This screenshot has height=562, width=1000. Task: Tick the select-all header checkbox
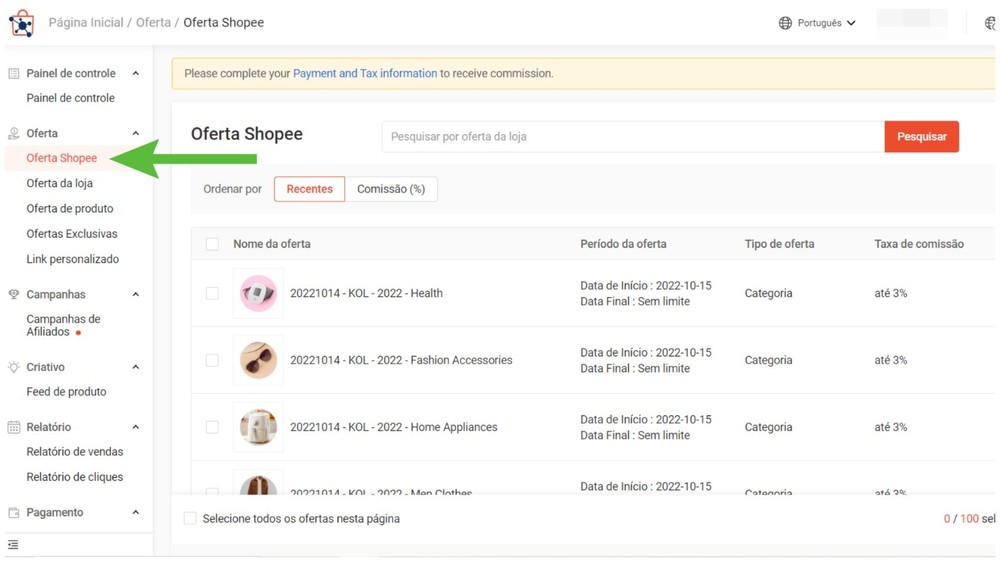[x=212, y=244]
